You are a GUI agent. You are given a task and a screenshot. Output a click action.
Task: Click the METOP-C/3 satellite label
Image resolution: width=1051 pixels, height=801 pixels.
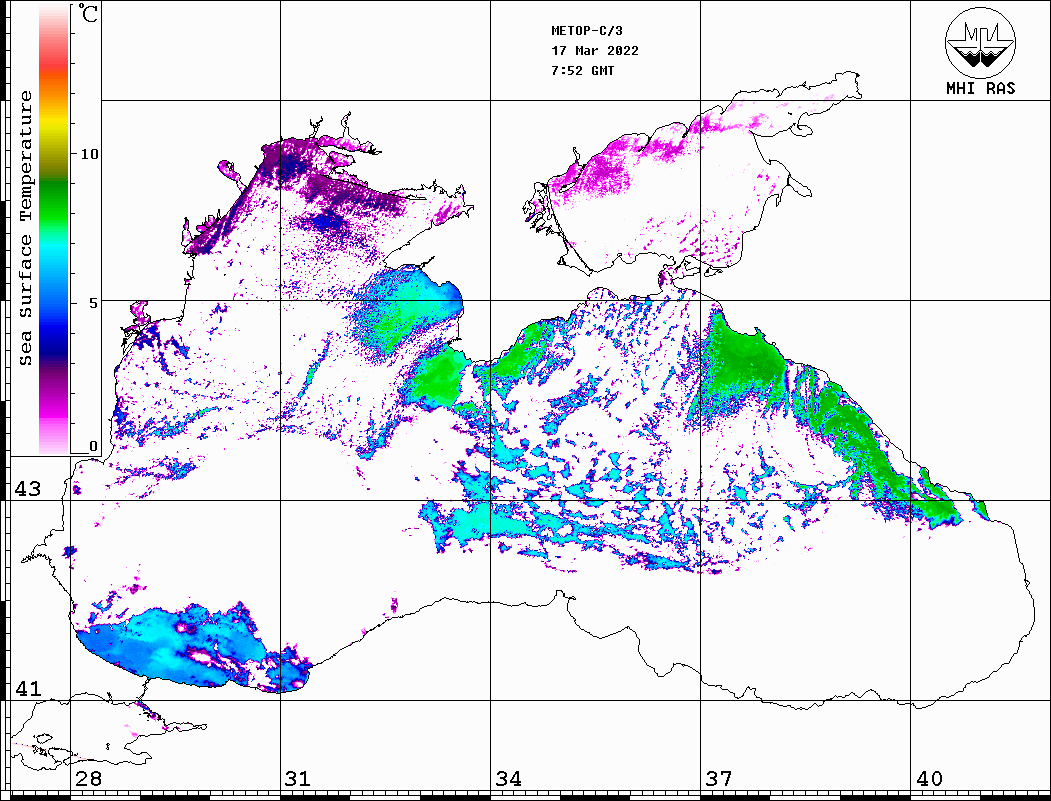coord(586,31)
